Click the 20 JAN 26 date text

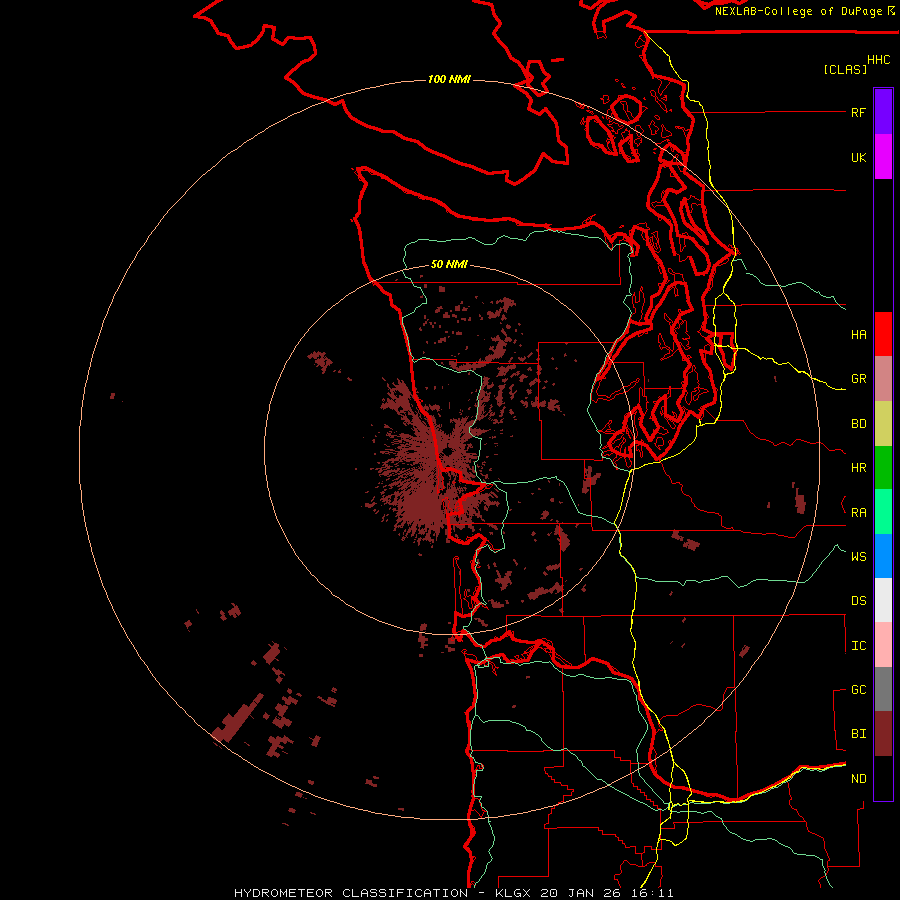coord(580,893)
